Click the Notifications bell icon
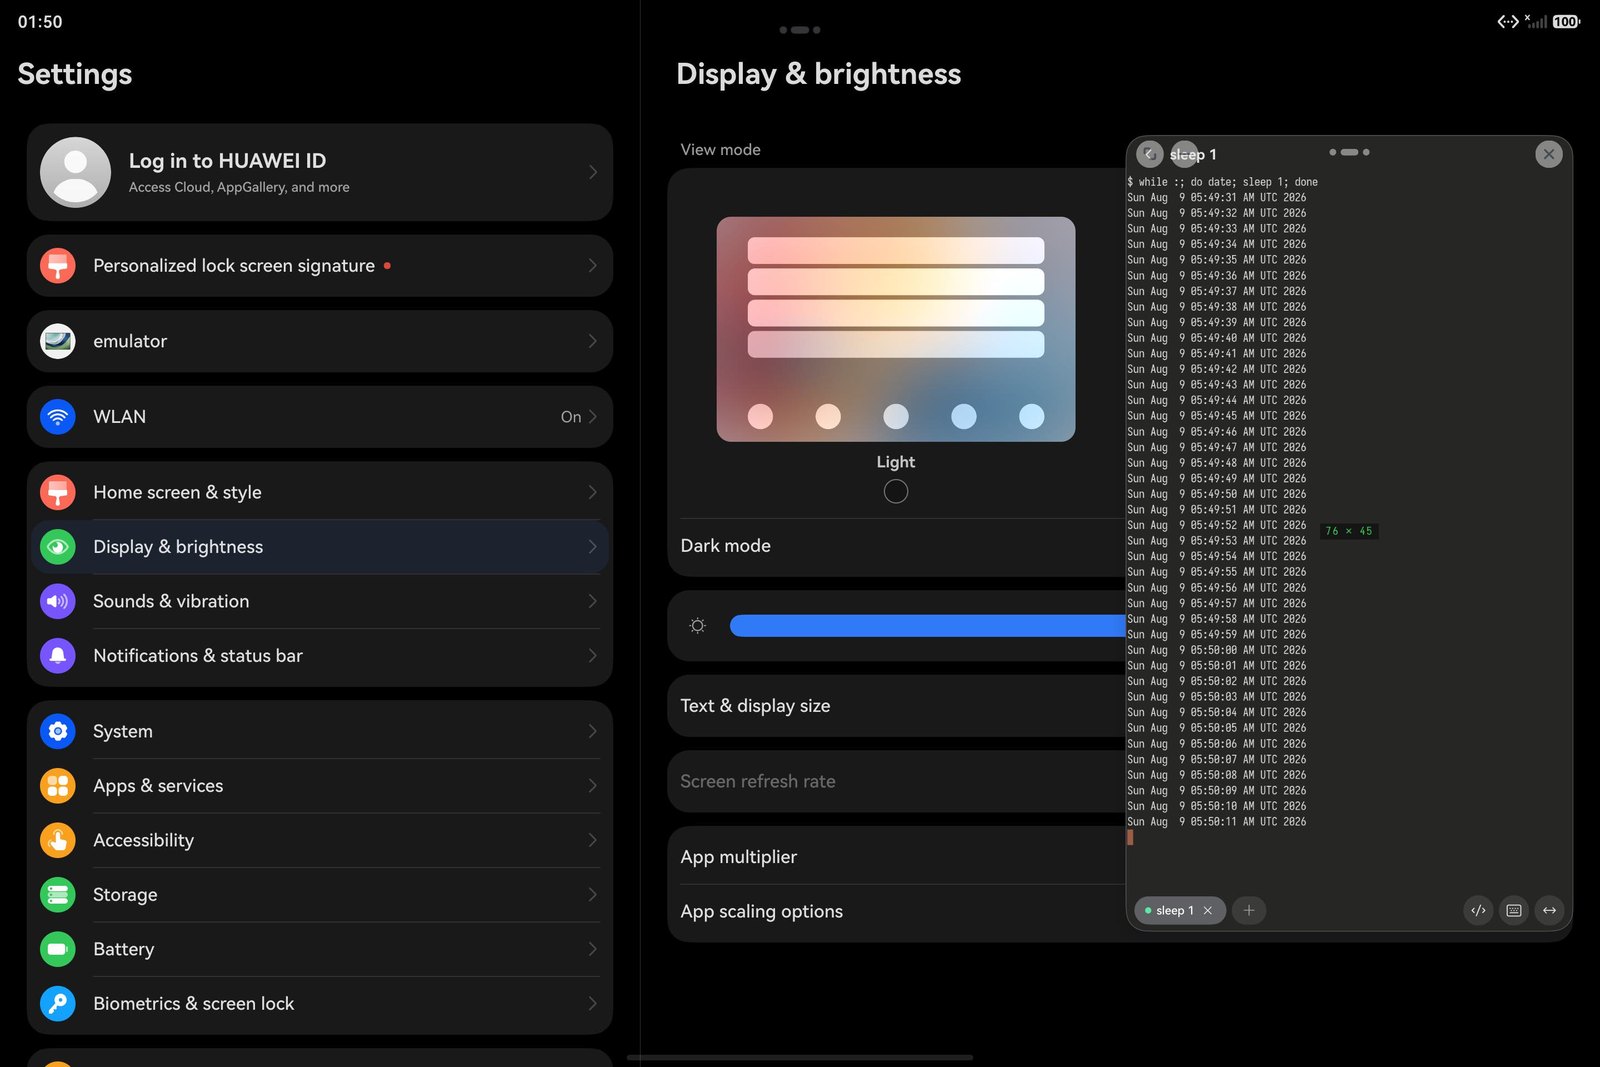The image size is (1600, 1067). pos(58,656)
